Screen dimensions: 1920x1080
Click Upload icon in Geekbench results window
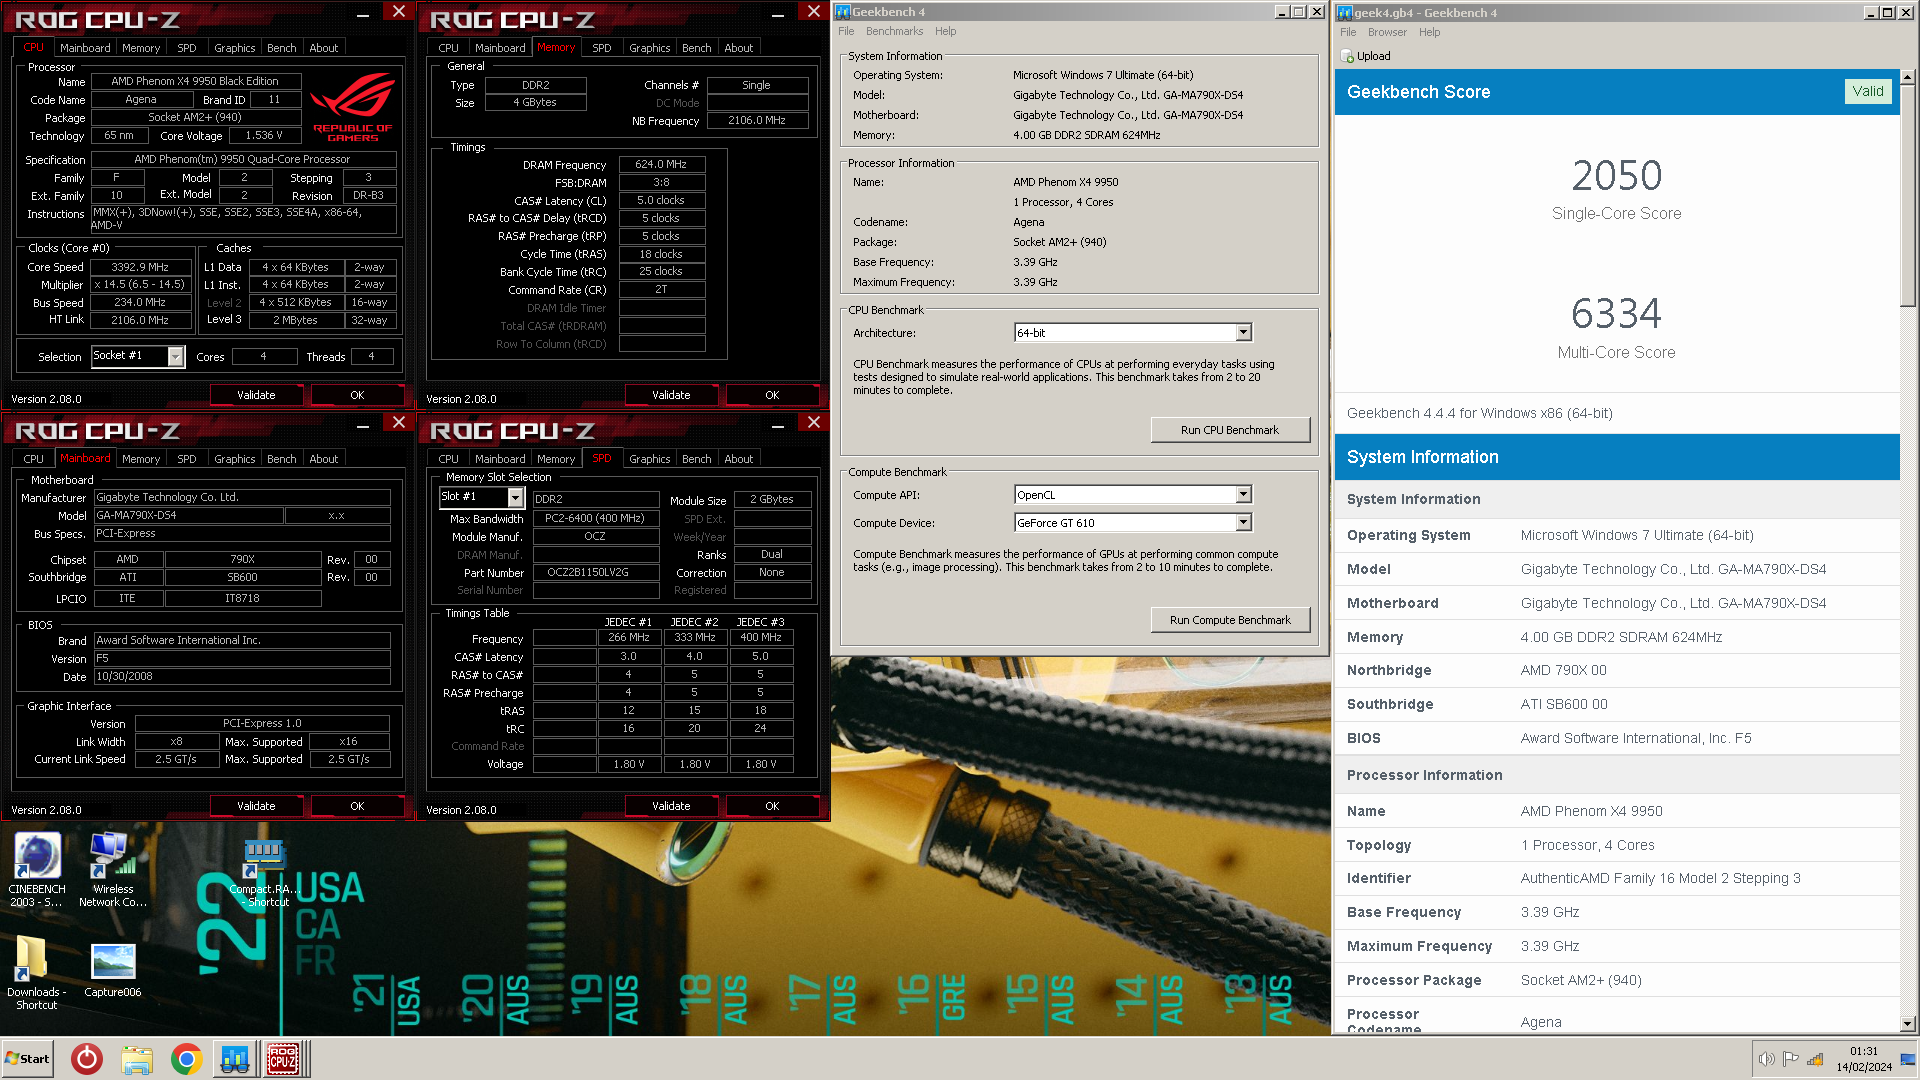(x=1347, y=56)
